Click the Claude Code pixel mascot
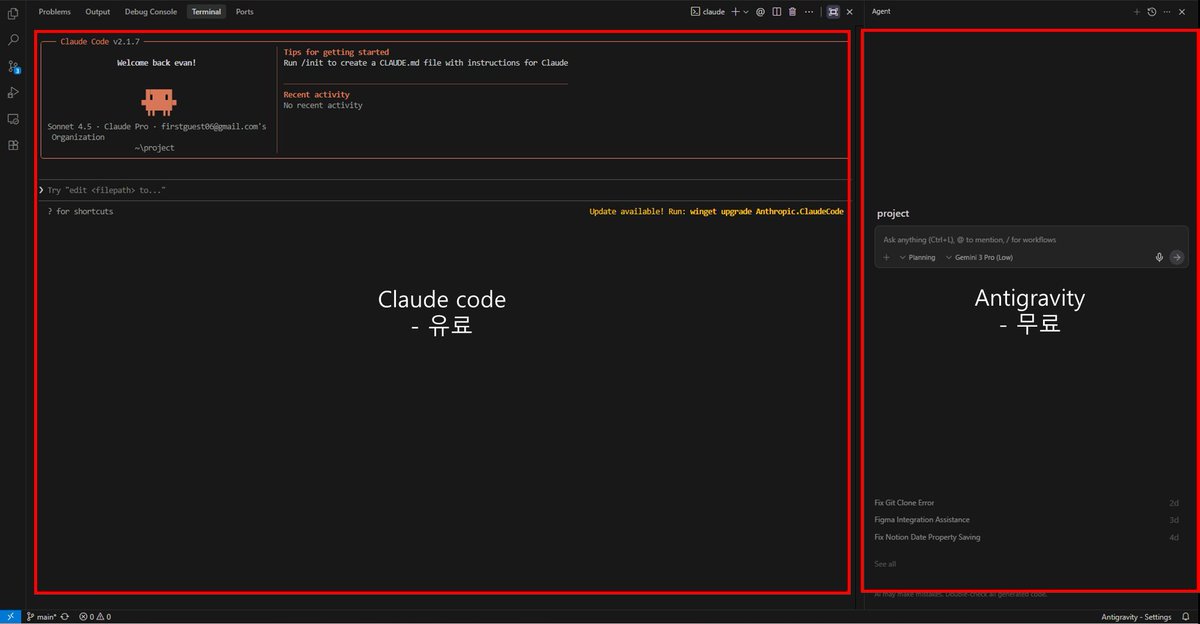 click(x=158, y=101)
